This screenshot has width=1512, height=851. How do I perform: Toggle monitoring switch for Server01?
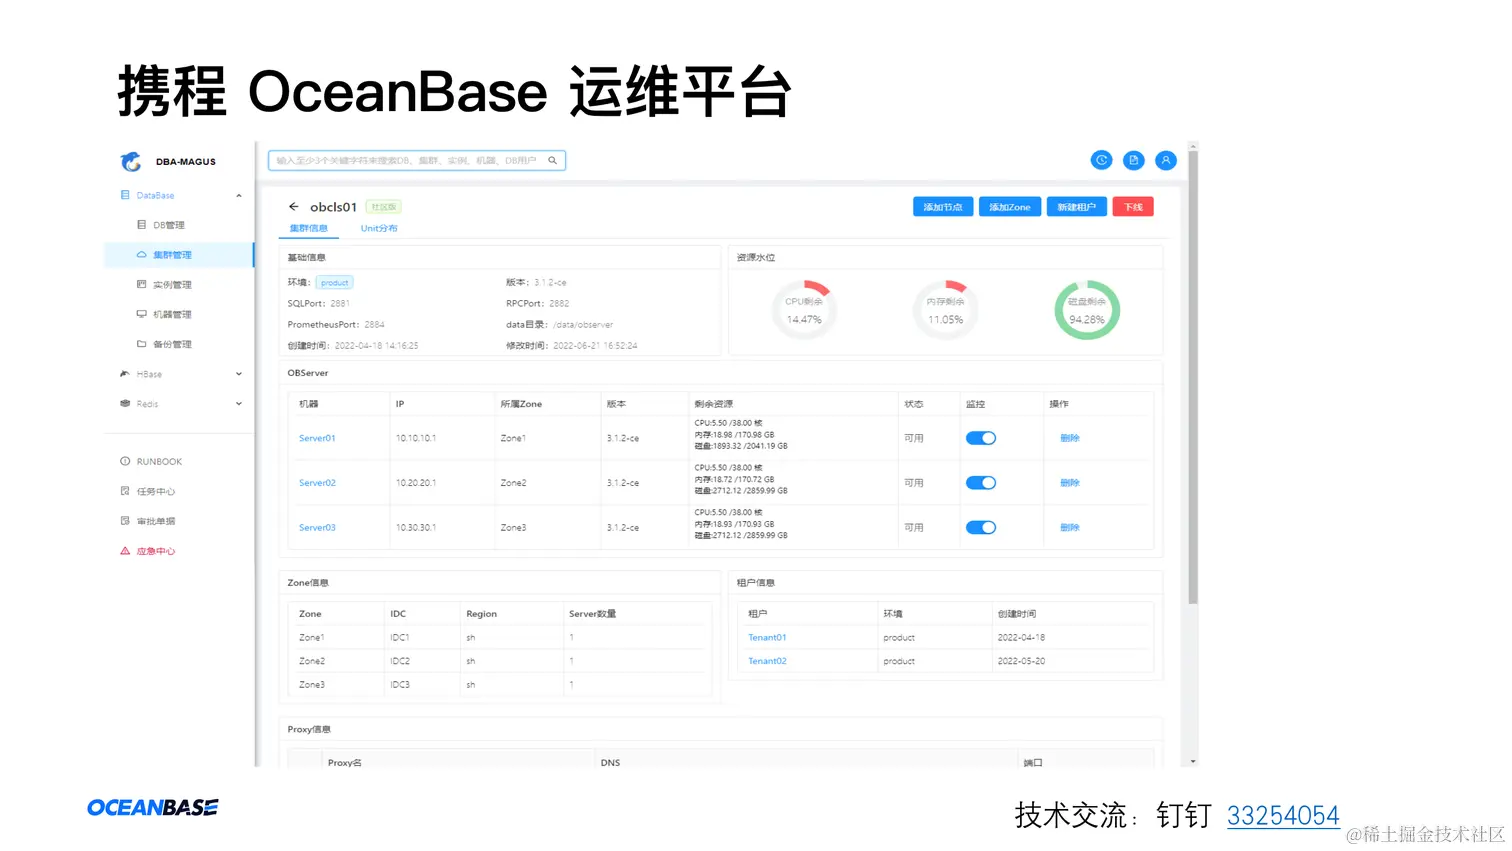click(981, 438)
